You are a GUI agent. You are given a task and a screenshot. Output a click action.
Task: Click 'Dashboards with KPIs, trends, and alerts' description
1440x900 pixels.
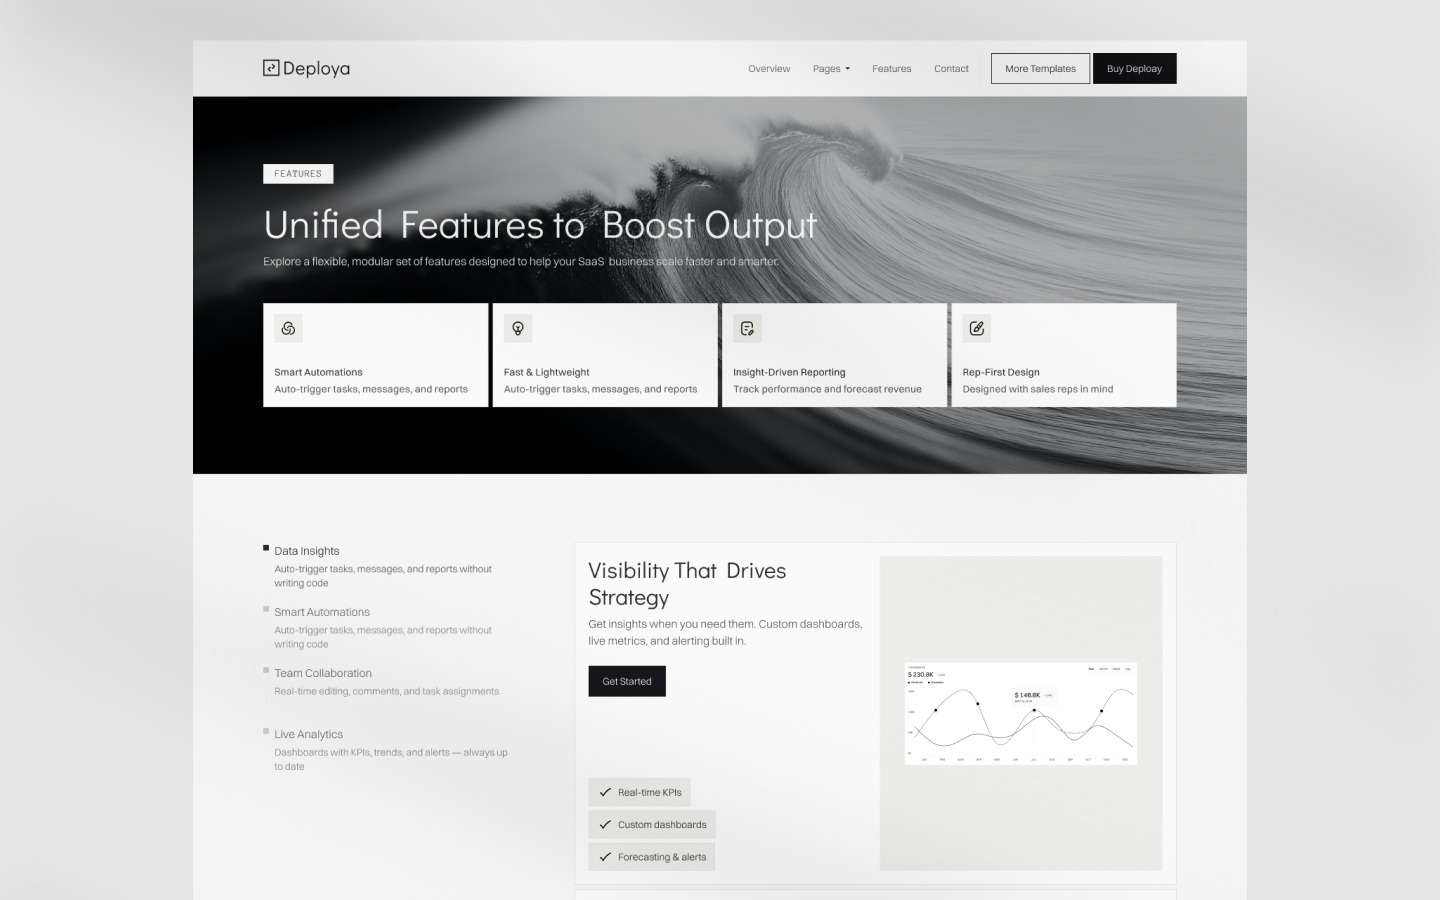(x=391, y=759)
